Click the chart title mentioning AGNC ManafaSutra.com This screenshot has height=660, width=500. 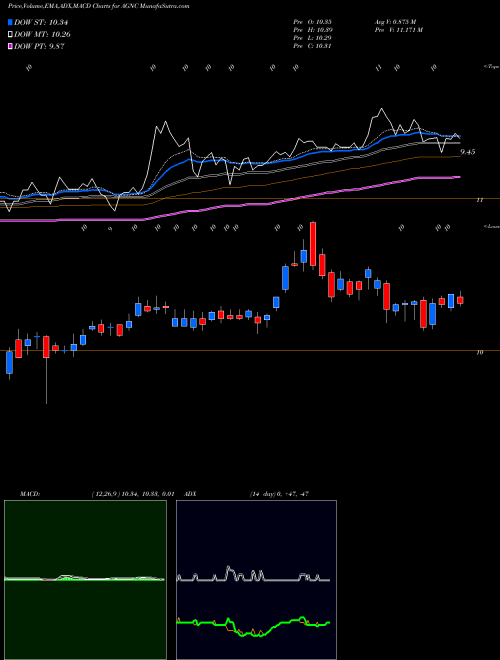[98, 6]
